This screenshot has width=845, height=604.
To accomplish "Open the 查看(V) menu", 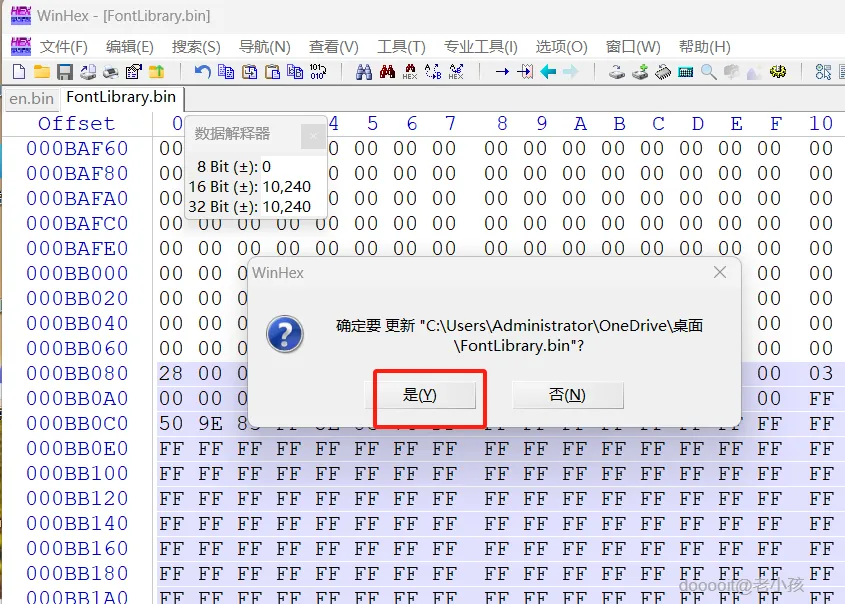I will pyautogui.click(x=334, y=47).
